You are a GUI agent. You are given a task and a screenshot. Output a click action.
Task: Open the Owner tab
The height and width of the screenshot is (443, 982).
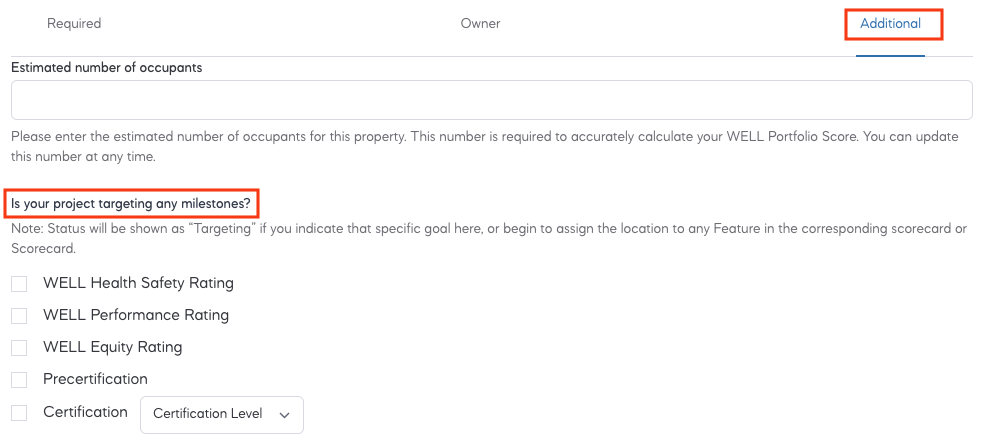coord(480,23)
